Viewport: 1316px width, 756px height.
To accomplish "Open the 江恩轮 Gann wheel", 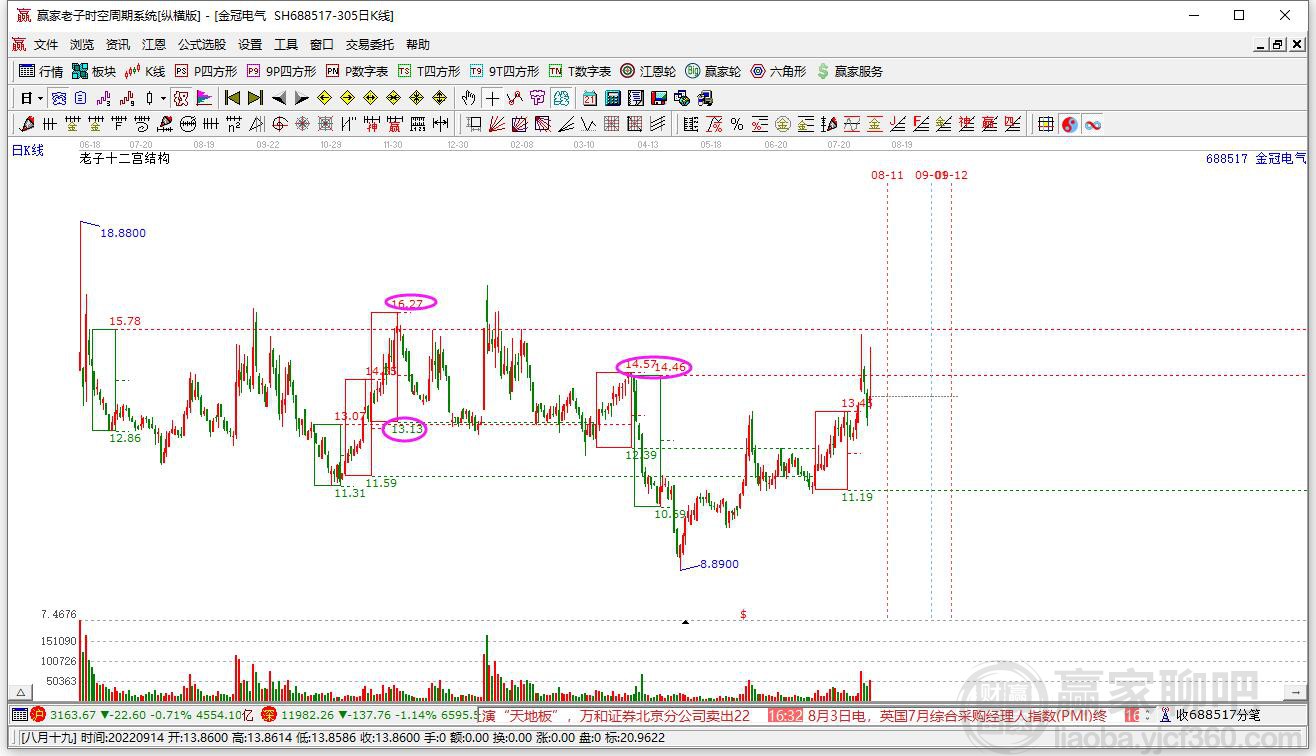I will (648, 71).
